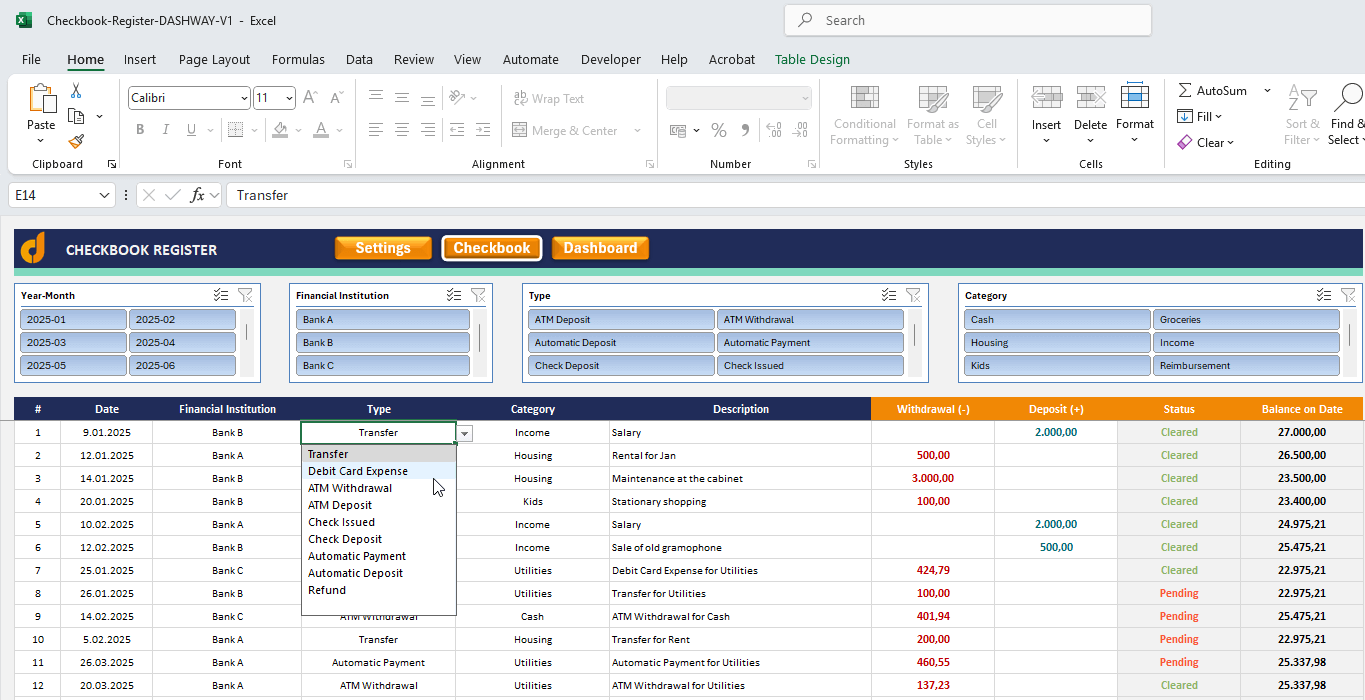Toggle center horizontal alignment
The width and height of the screenshot is (1365, 700).
pyautogui.click(x=402, y=130)
